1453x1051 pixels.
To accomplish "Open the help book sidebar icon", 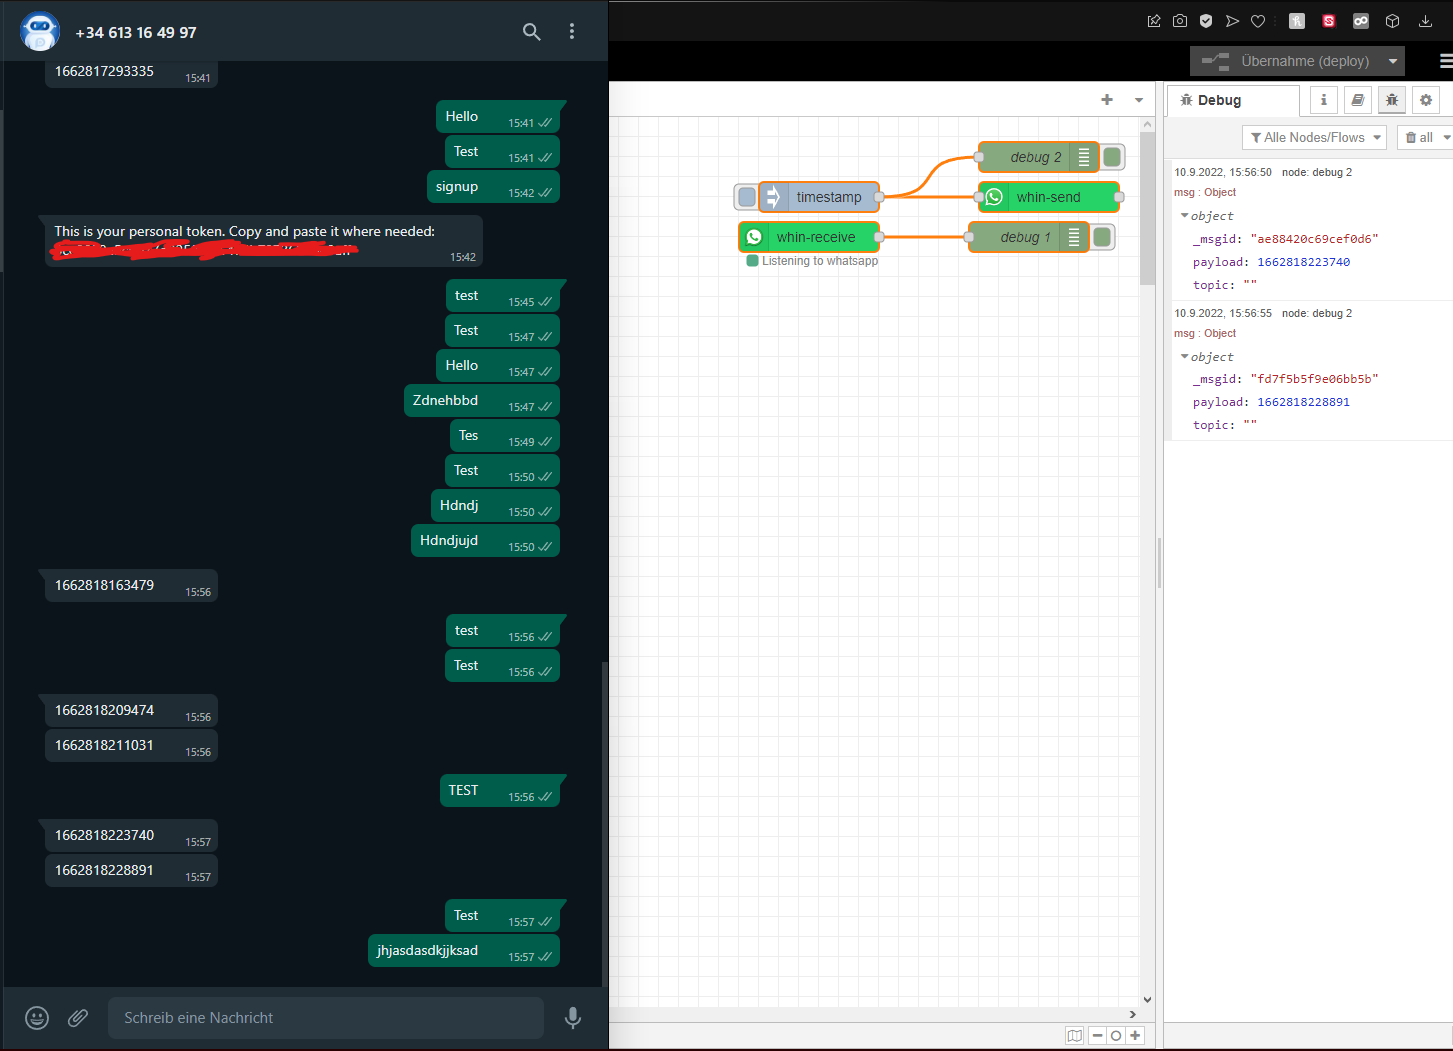I will pos(1357,100).
